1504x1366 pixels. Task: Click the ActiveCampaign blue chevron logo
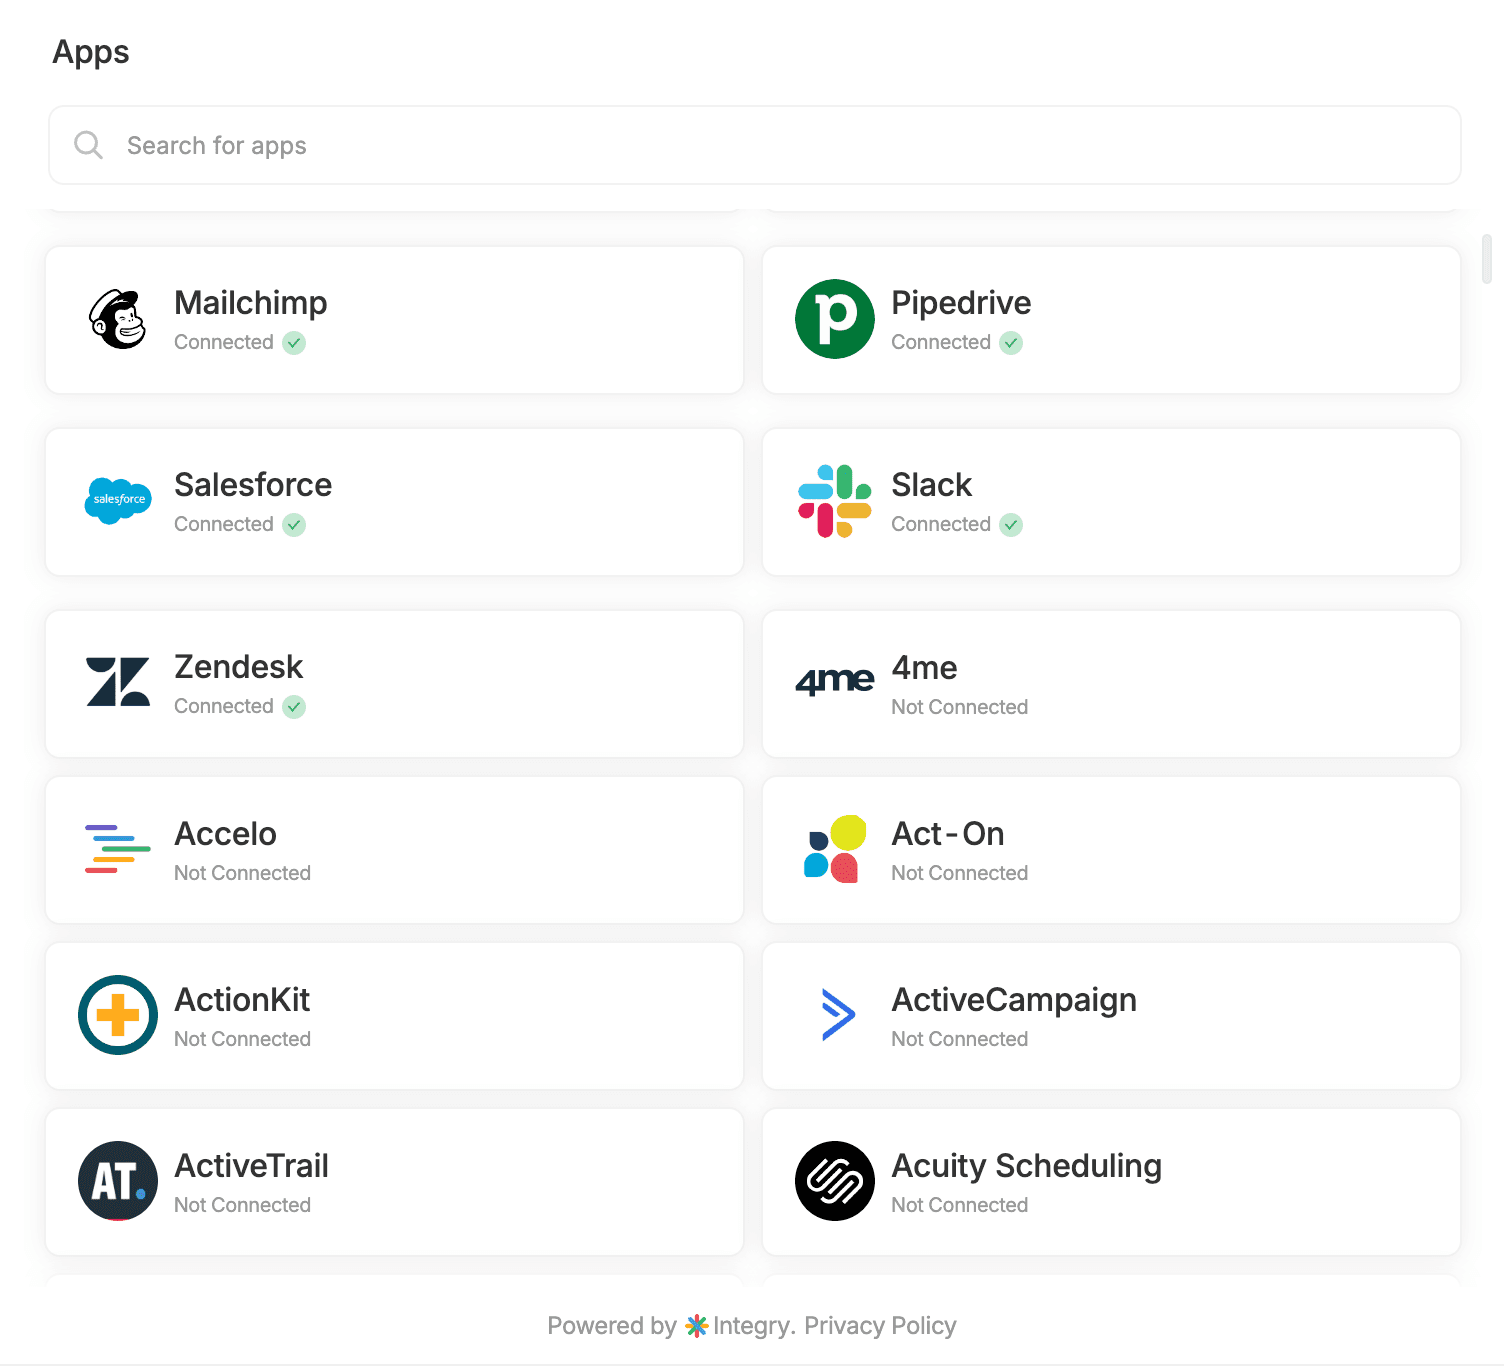838,1015
